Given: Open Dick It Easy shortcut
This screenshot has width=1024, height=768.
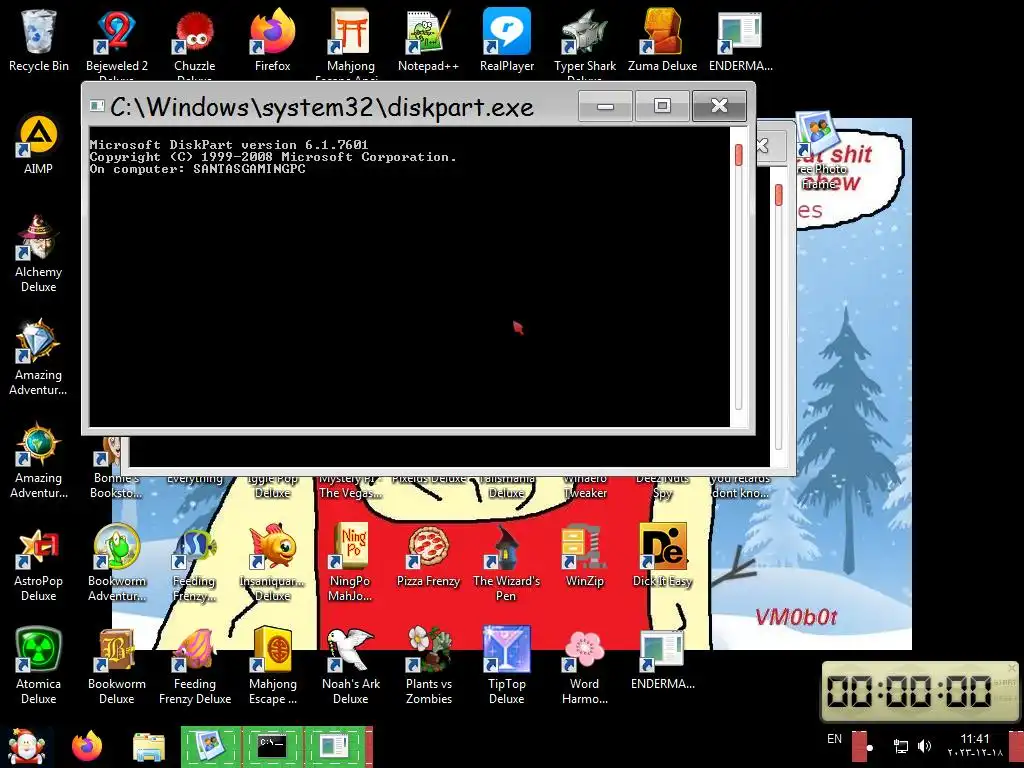Looking at the screenshot, I should 662,555.
